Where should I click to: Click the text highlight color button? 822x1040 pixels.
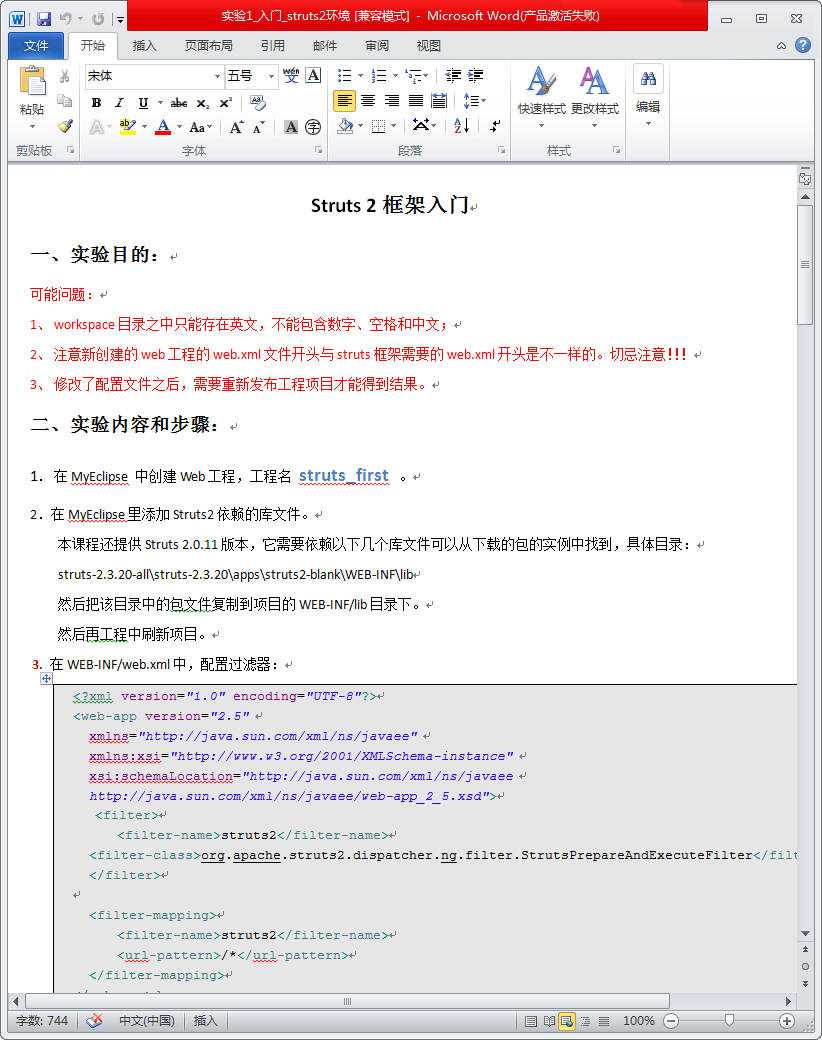127,127
